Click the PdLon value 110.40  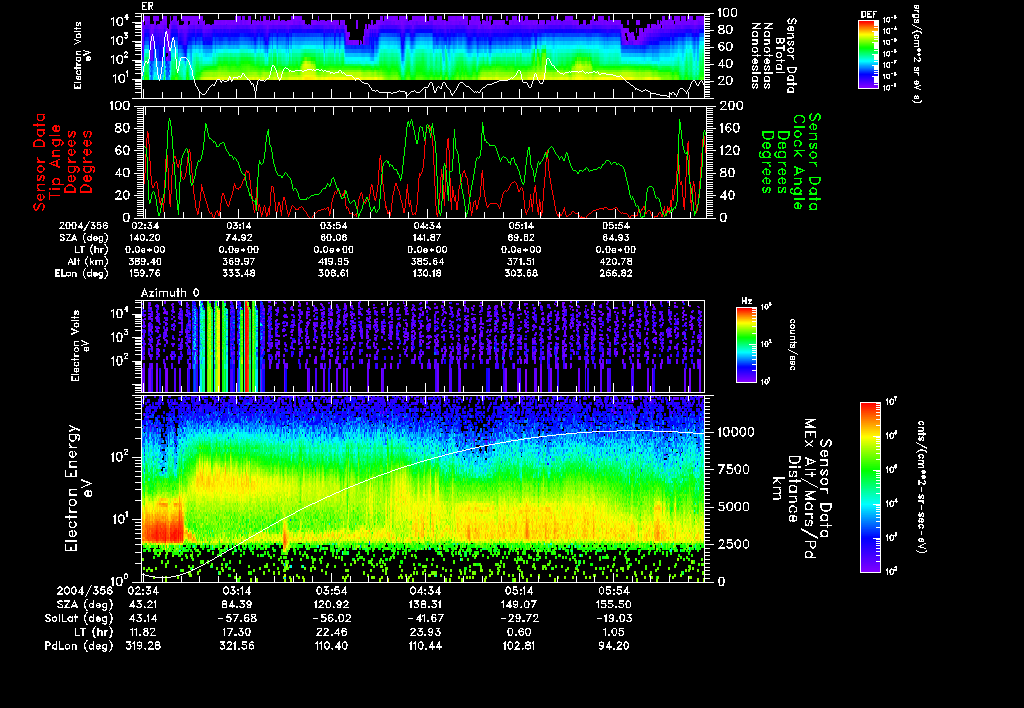(331, 646)
